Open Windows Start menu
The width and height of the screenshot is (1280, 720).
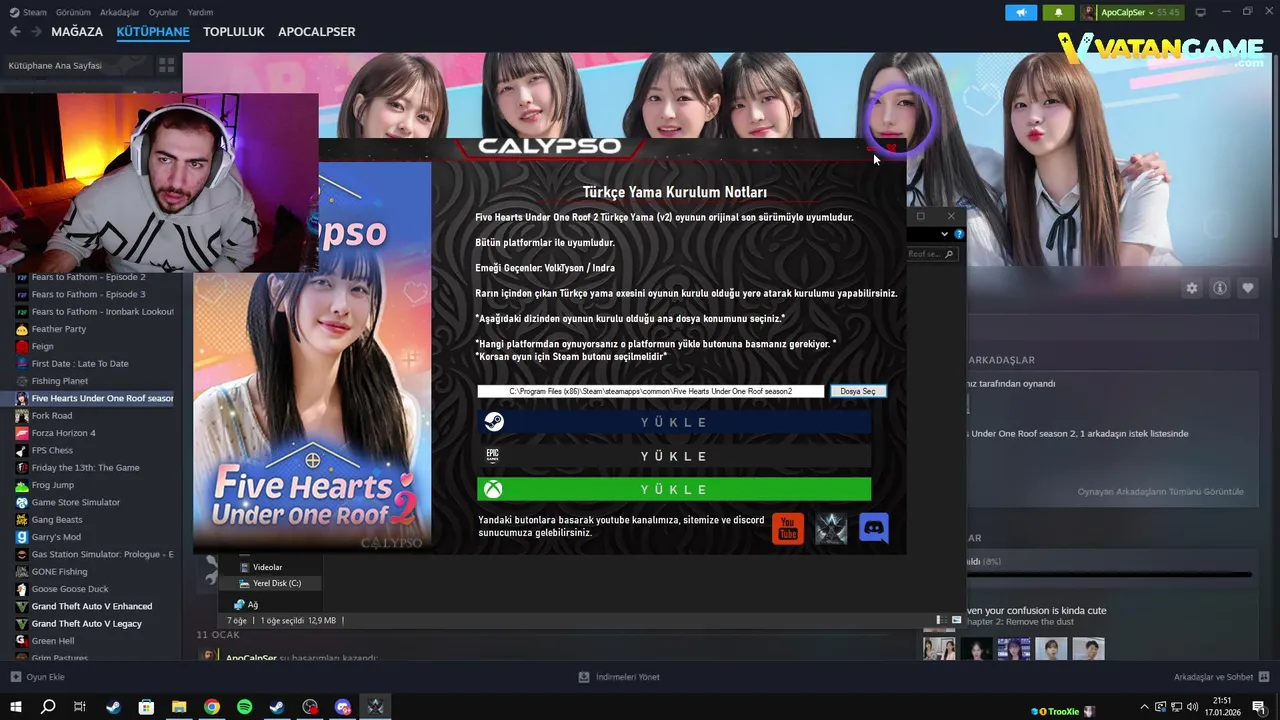coord(16,707)
